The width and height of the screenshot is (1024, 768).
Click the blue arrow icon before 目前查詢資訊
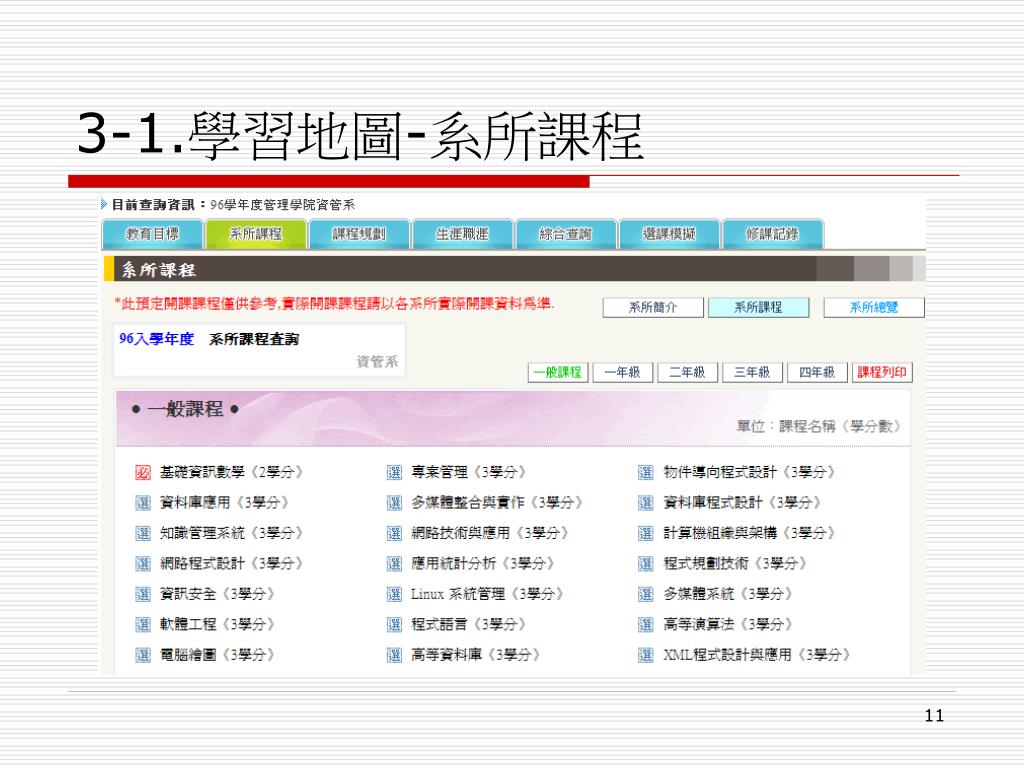(x=104, y=204)
